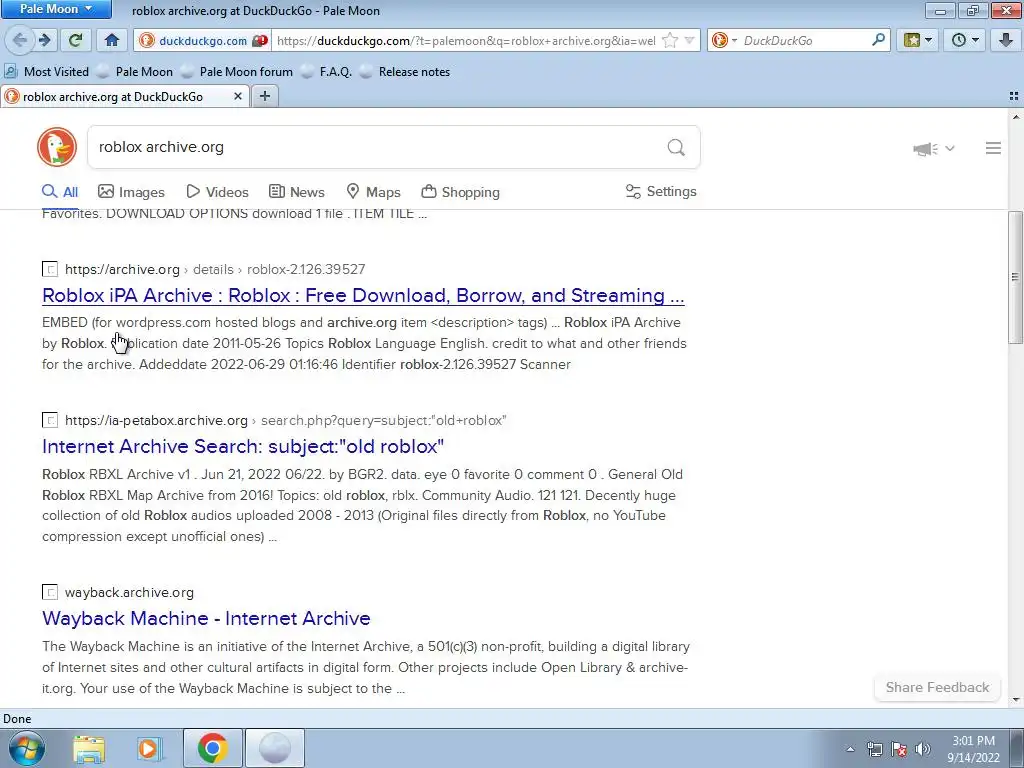Click the Action Center flag icon
Screen dimensions: 1024x768
(x=899, y=749)
